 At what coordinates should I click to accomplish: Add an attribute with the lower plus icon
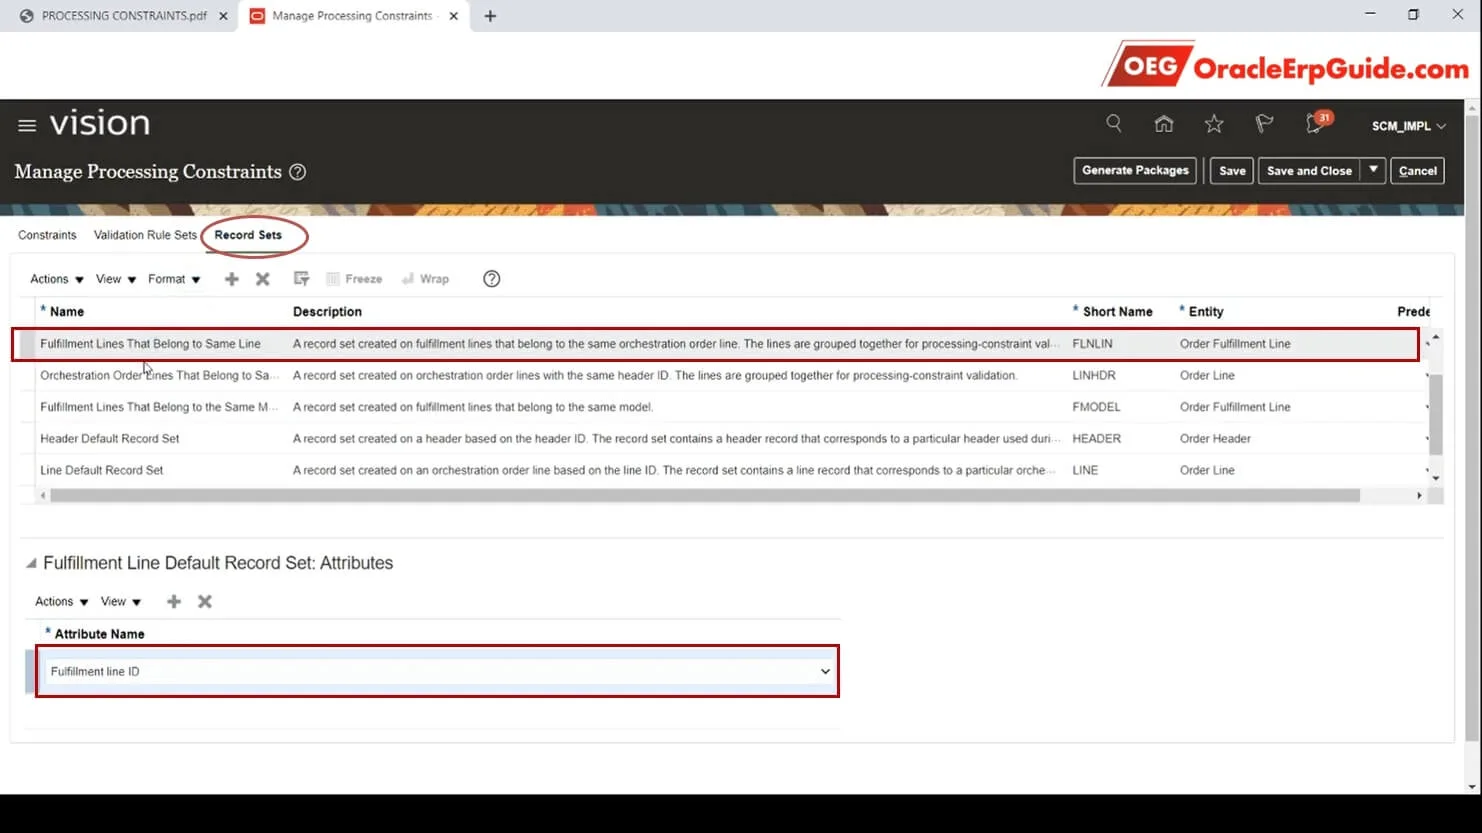pyautogui.click(x=174, y=601)
